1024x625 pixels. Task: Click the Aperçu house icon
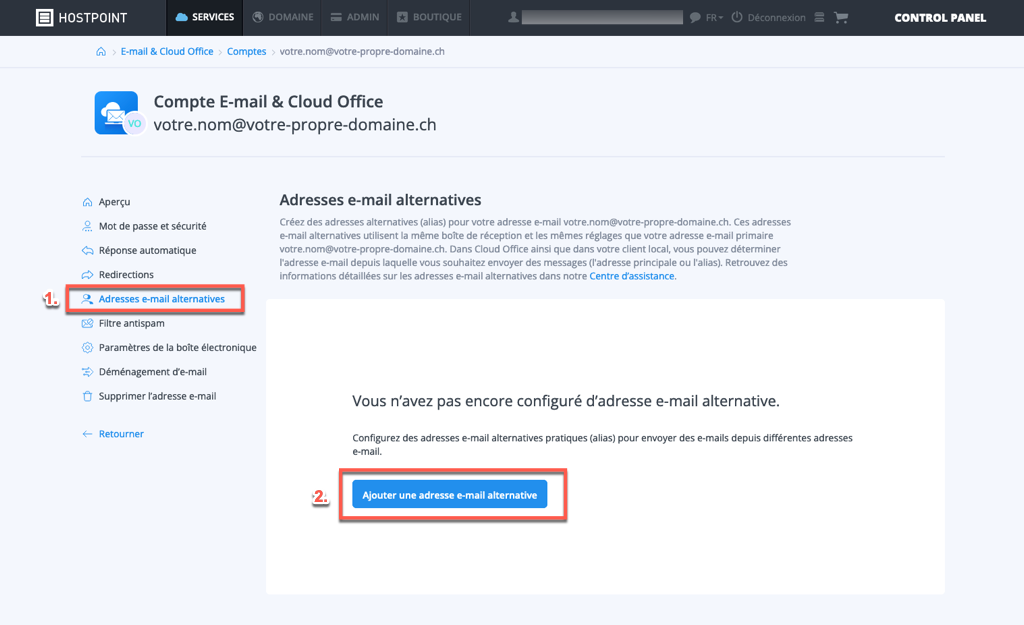click(x=88, y=202)
